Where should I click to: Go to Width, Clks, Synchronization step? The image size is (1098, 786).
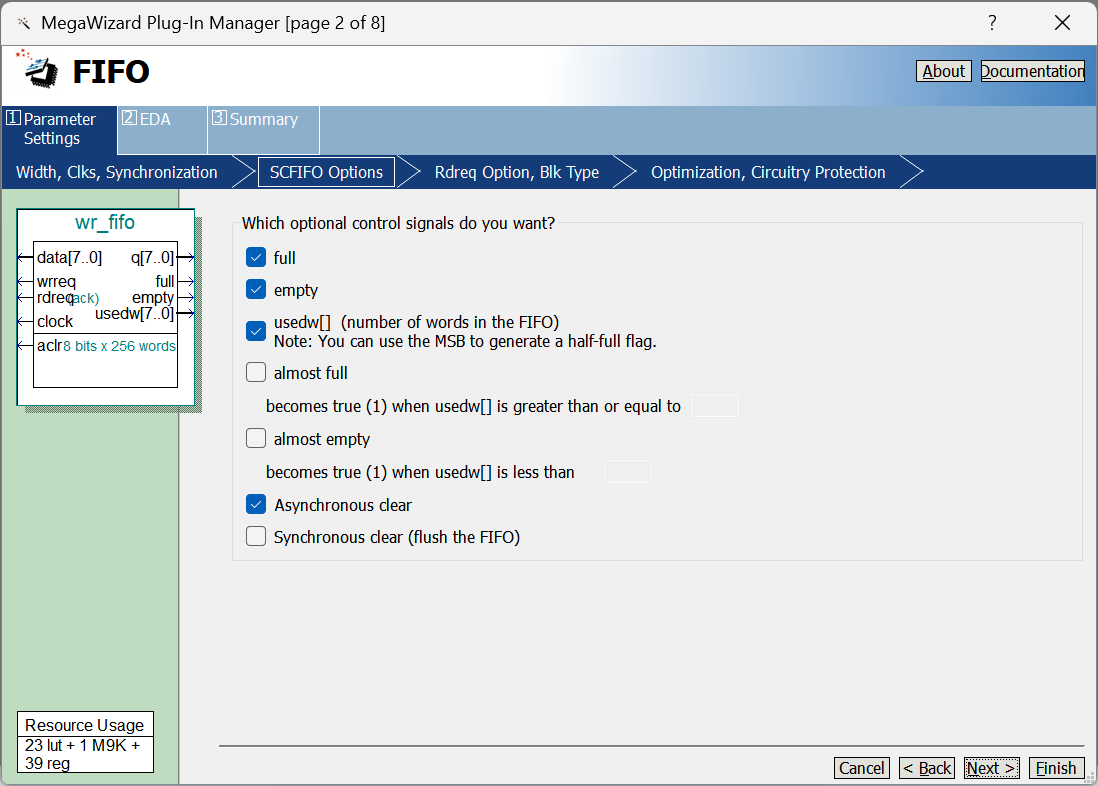pos(117,172)
